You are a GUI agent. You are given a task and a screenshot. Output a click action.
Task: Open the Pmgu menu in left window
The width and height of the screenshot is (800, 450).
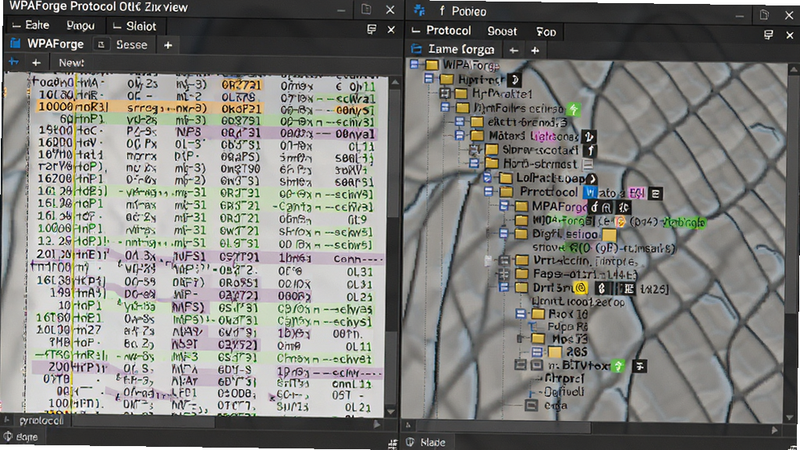[81, 26]
